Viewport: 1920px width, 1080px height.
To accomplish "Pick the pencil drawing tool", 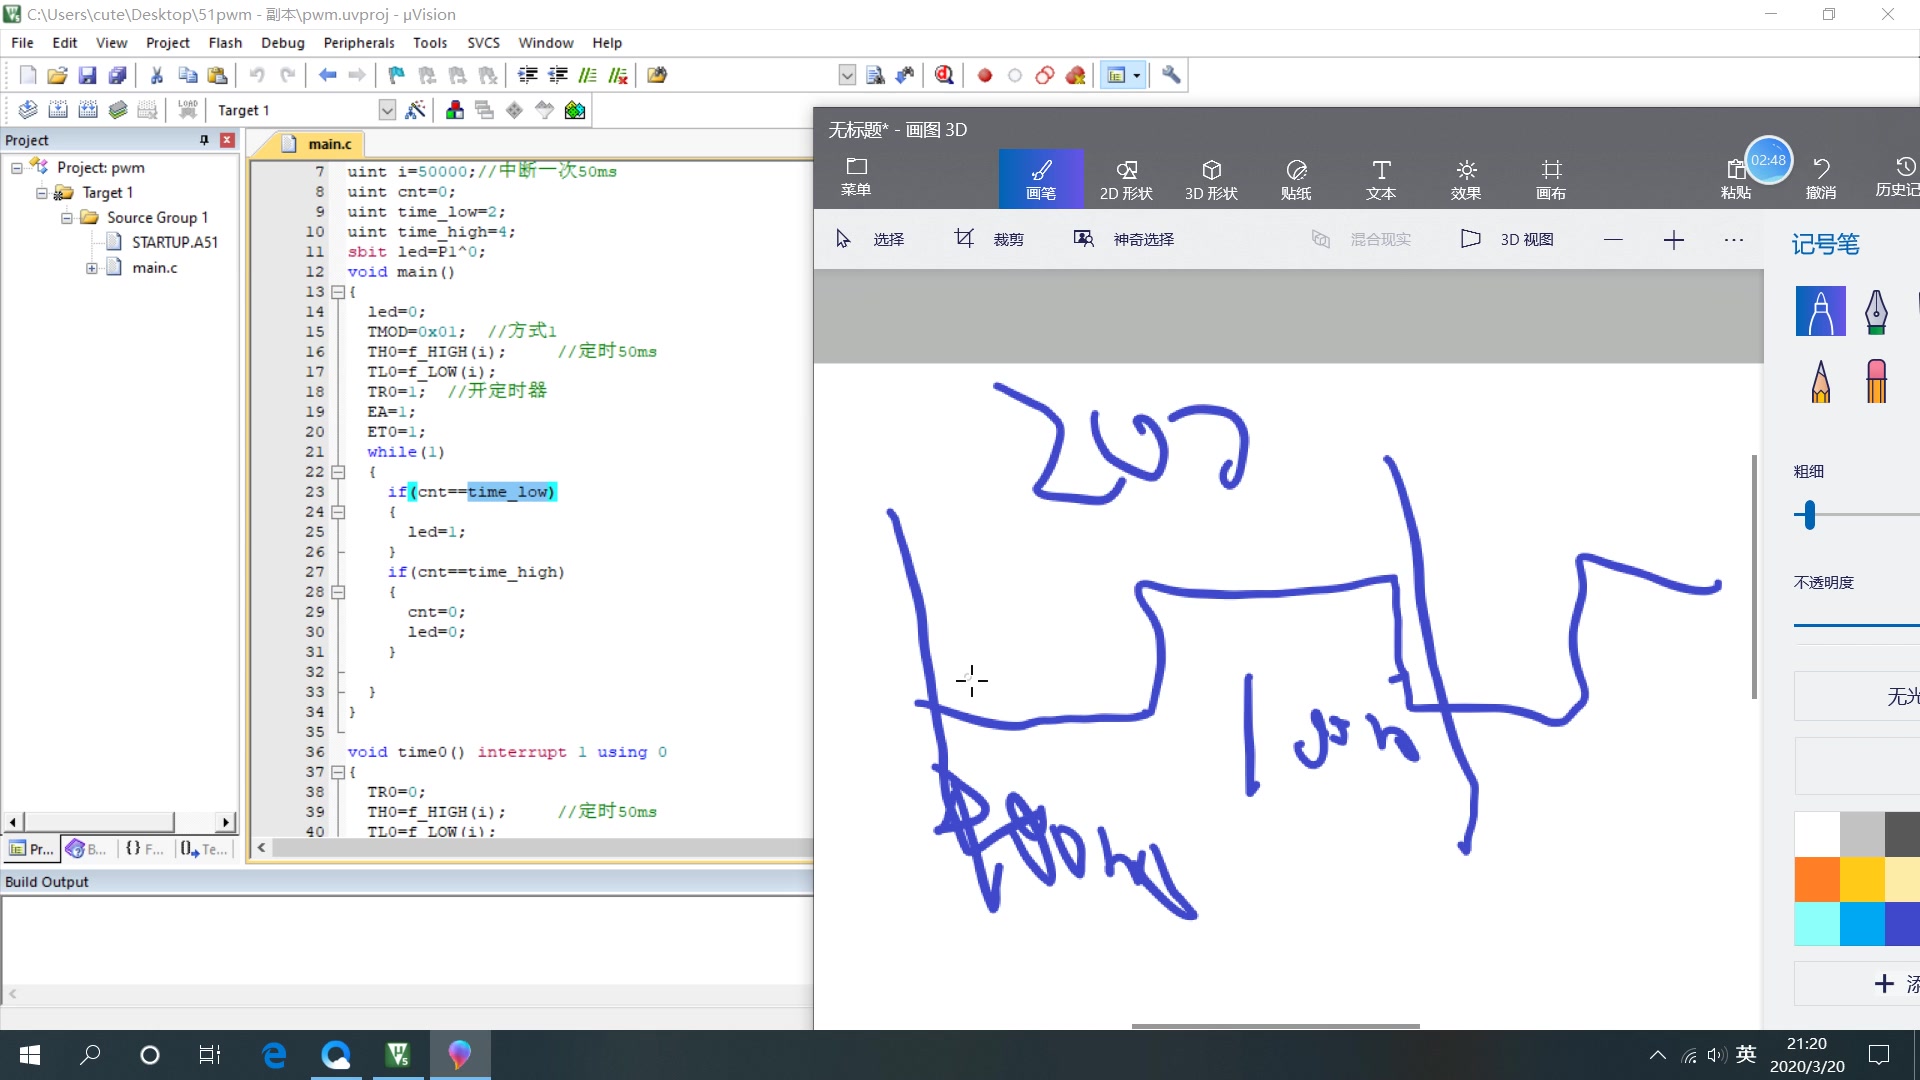I will coord(1820,381).
